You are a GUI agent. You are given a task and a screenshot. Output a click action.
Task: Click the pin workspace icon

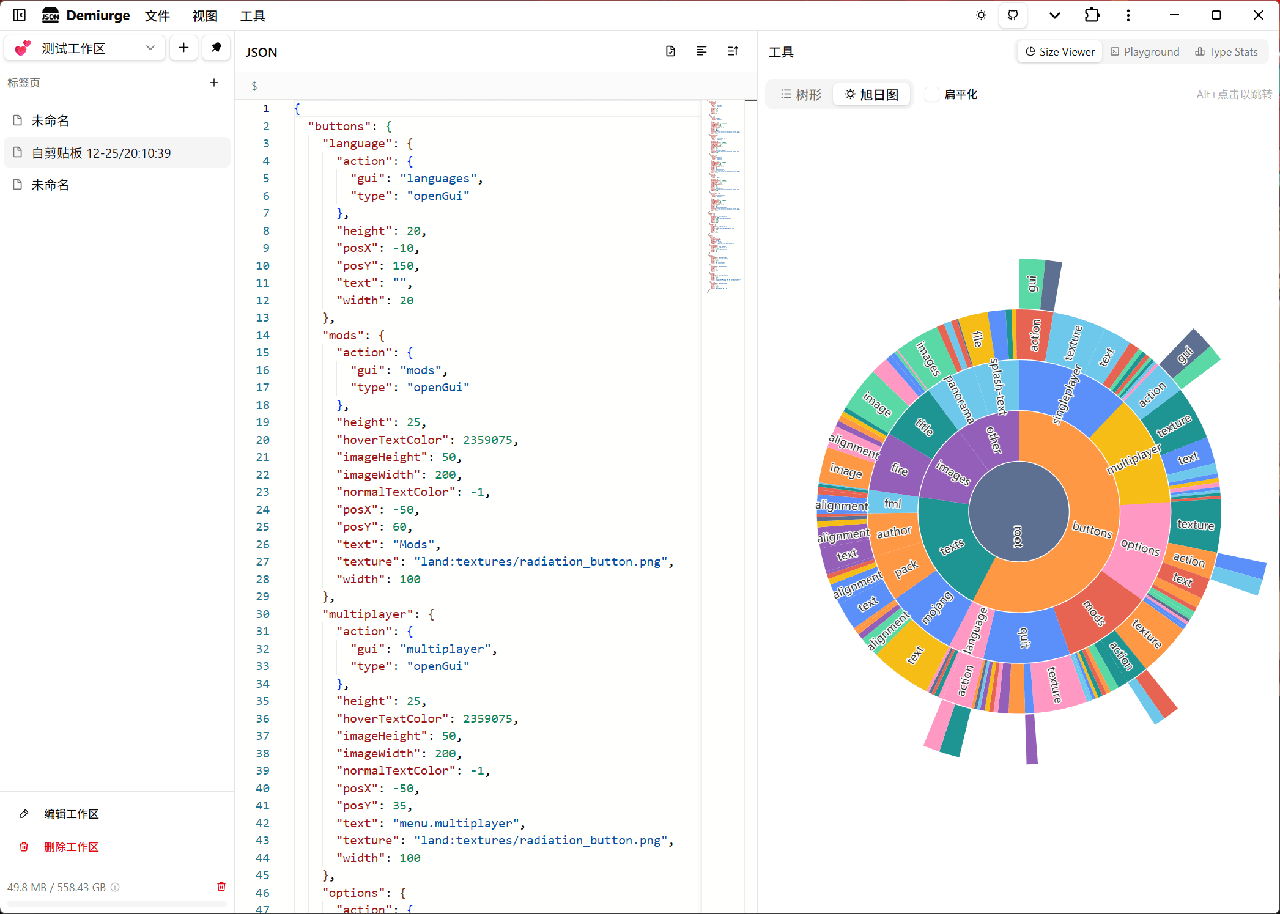216,48
